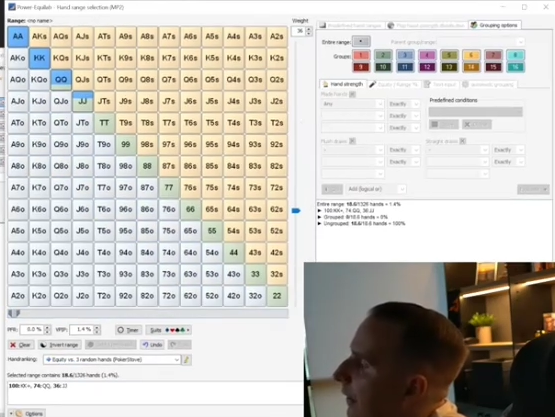Image resolution: width=555 pixels, height=417 pixels.
Task: Select the Hand strength tab
Action: coord(343,84)
